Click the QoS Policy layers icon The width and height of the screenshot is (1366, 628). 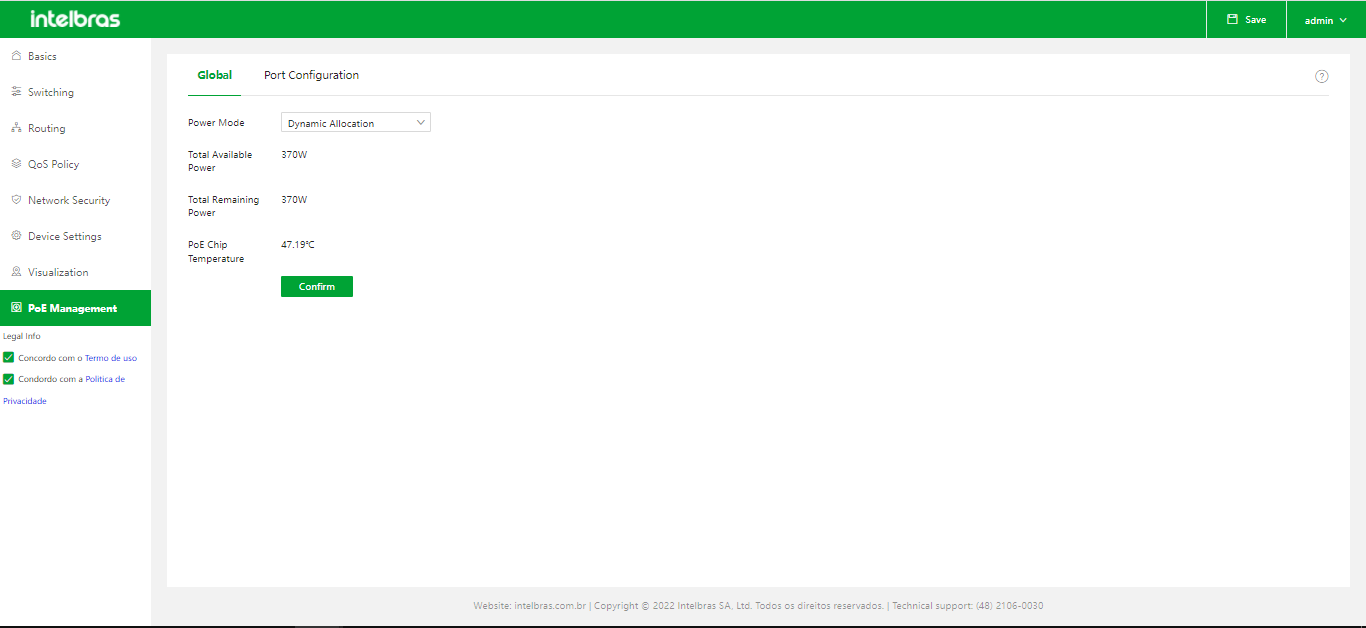point(16,164)
